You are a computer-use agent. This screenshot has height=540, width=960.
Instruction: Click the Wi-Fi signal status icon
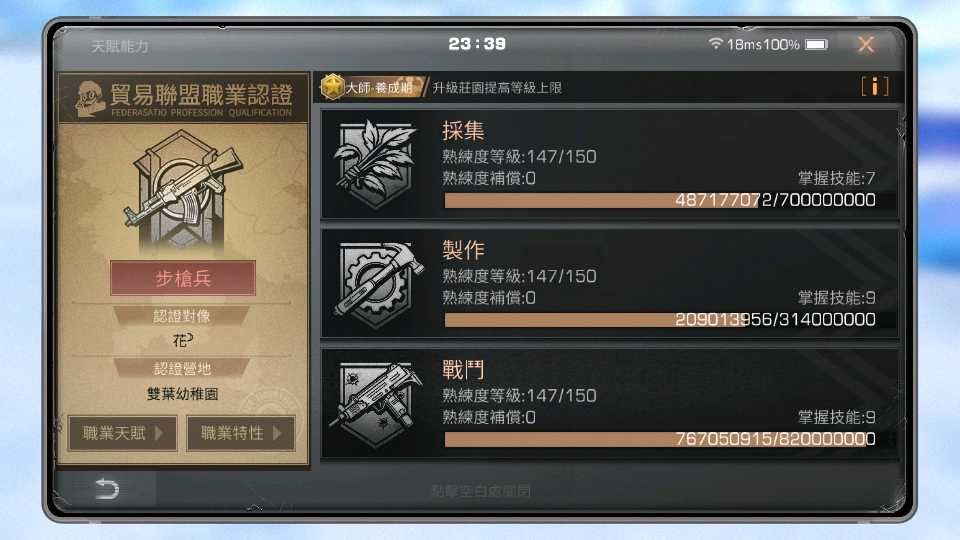pos(715,43)
